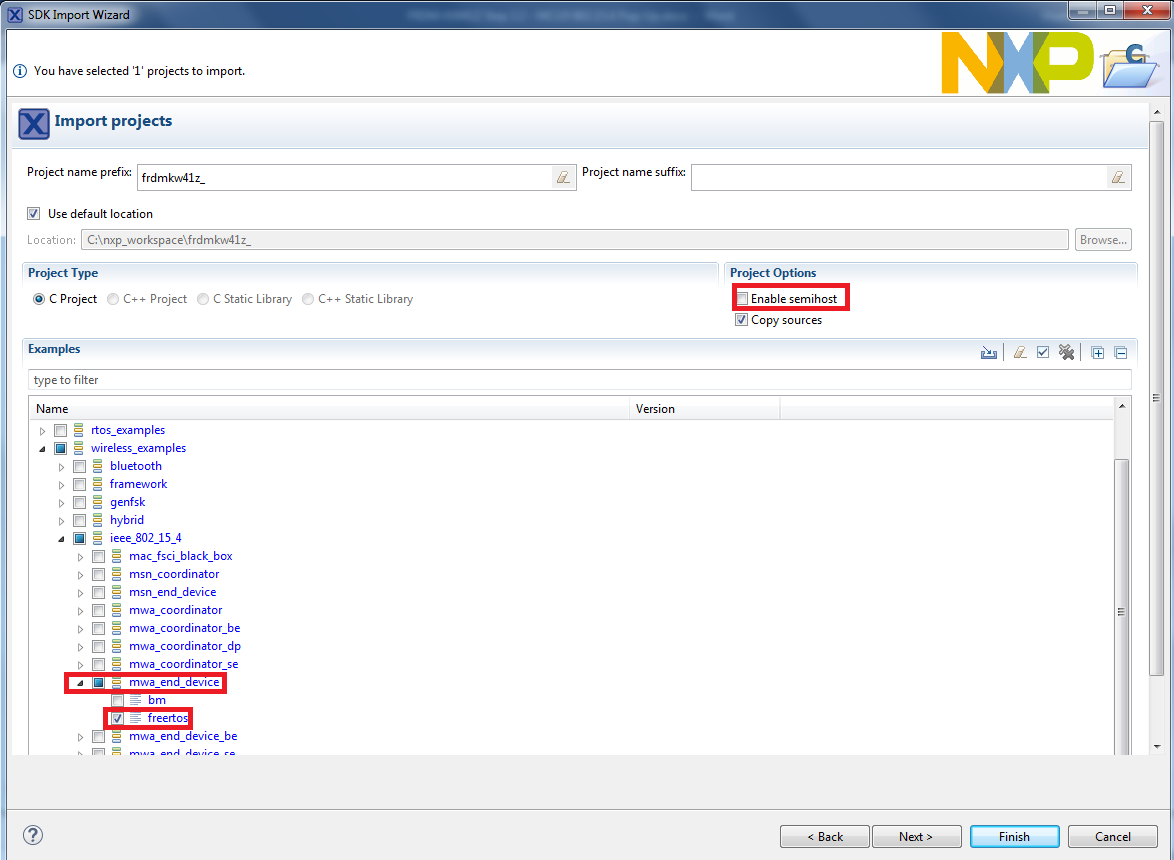Collapse the ieee_802_15_4 tree node

[62, 539]
